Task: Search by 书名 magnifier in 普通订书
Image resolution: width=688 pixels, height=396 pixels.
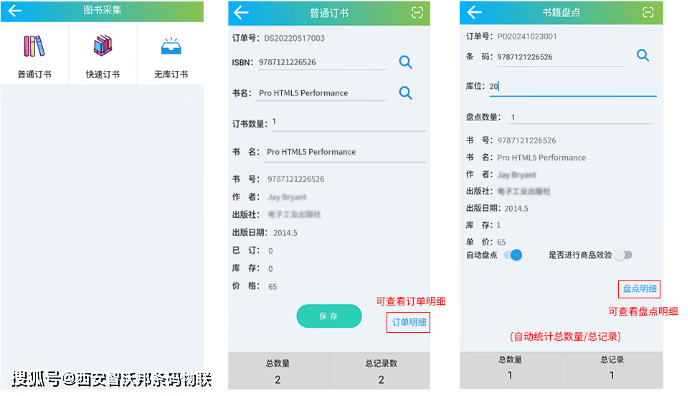Action: (405, 93)
